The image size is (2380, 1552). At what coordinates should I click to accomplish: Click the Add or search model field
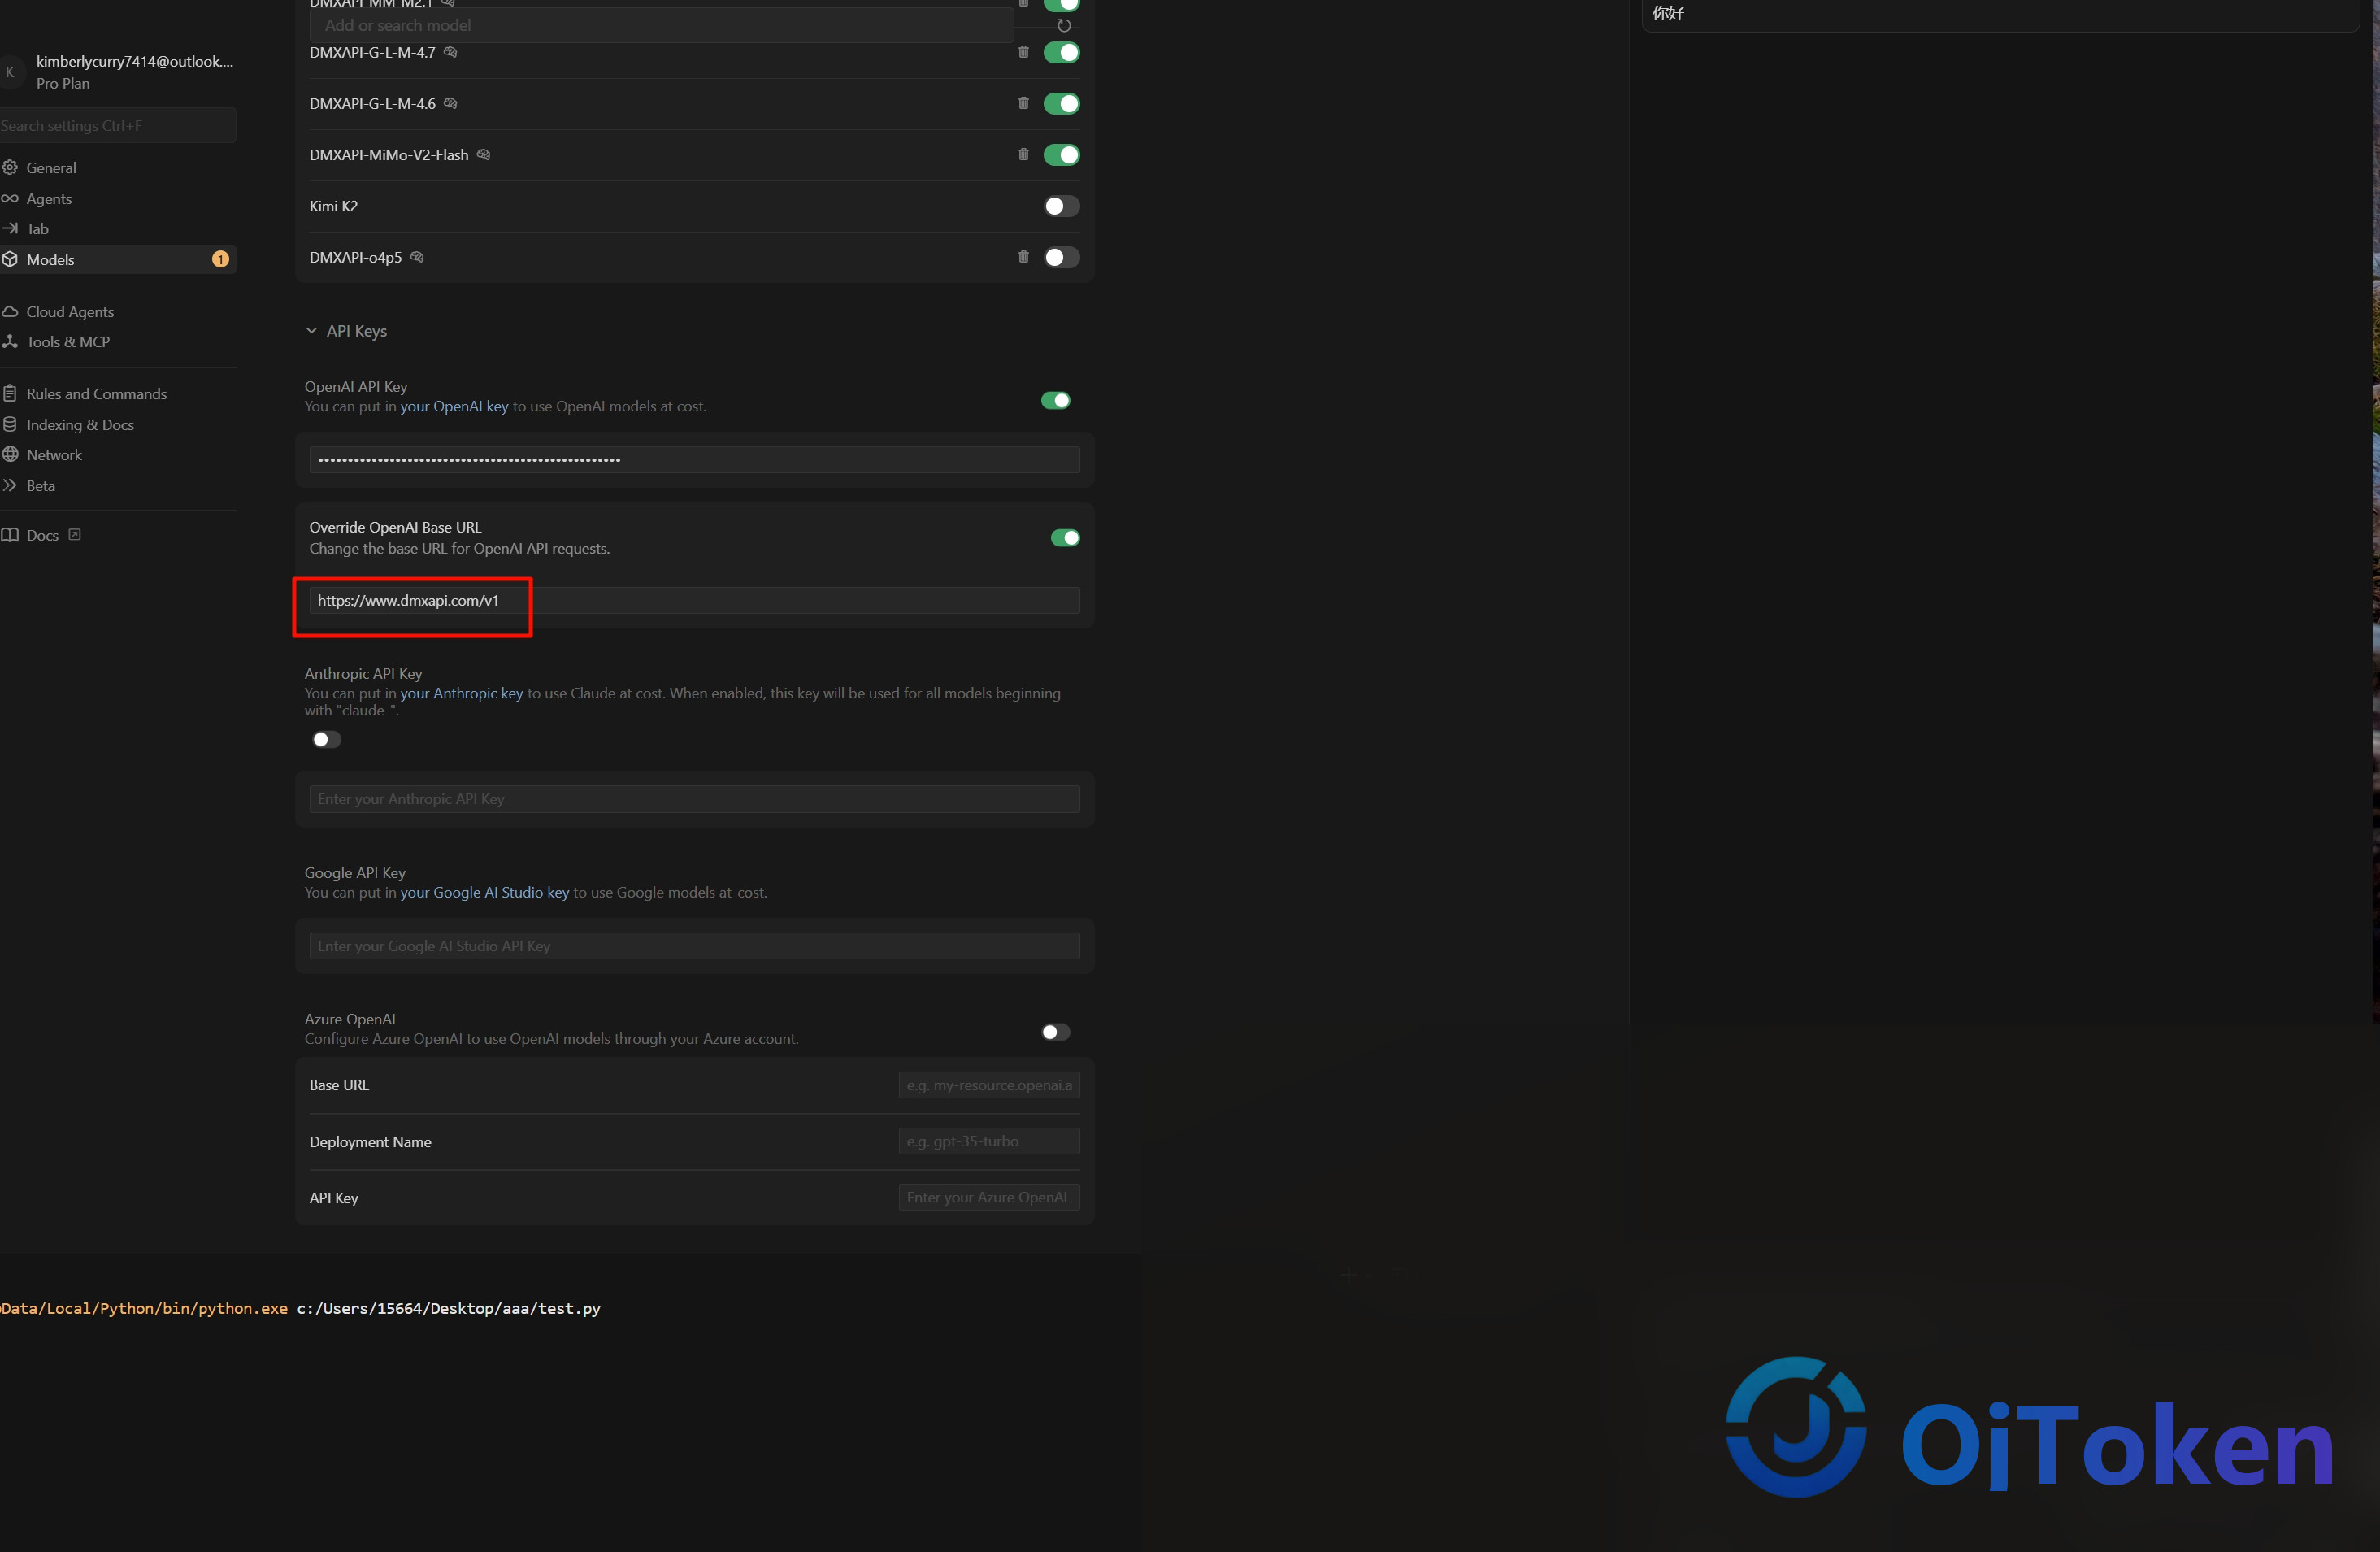pyautogui.click(x=661, y=26)
